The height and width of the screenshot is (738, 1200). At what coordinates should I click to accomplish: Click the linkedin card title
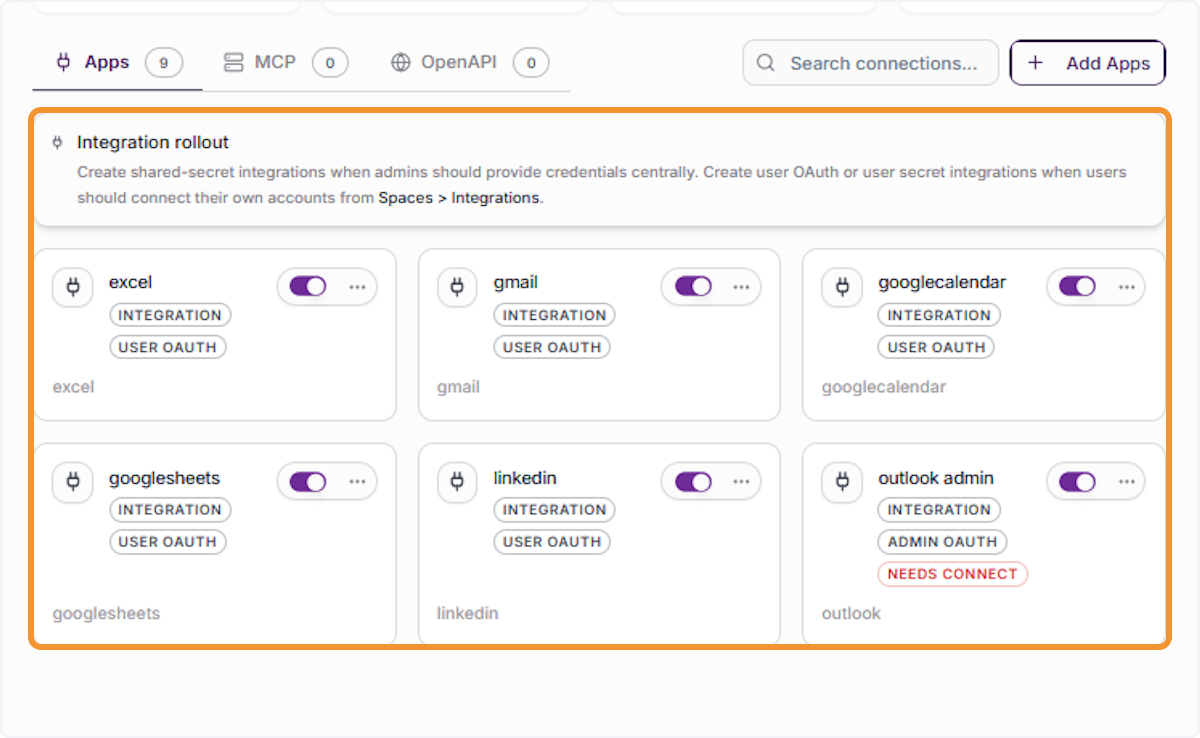pyautogui.click(x=525, y=478)
